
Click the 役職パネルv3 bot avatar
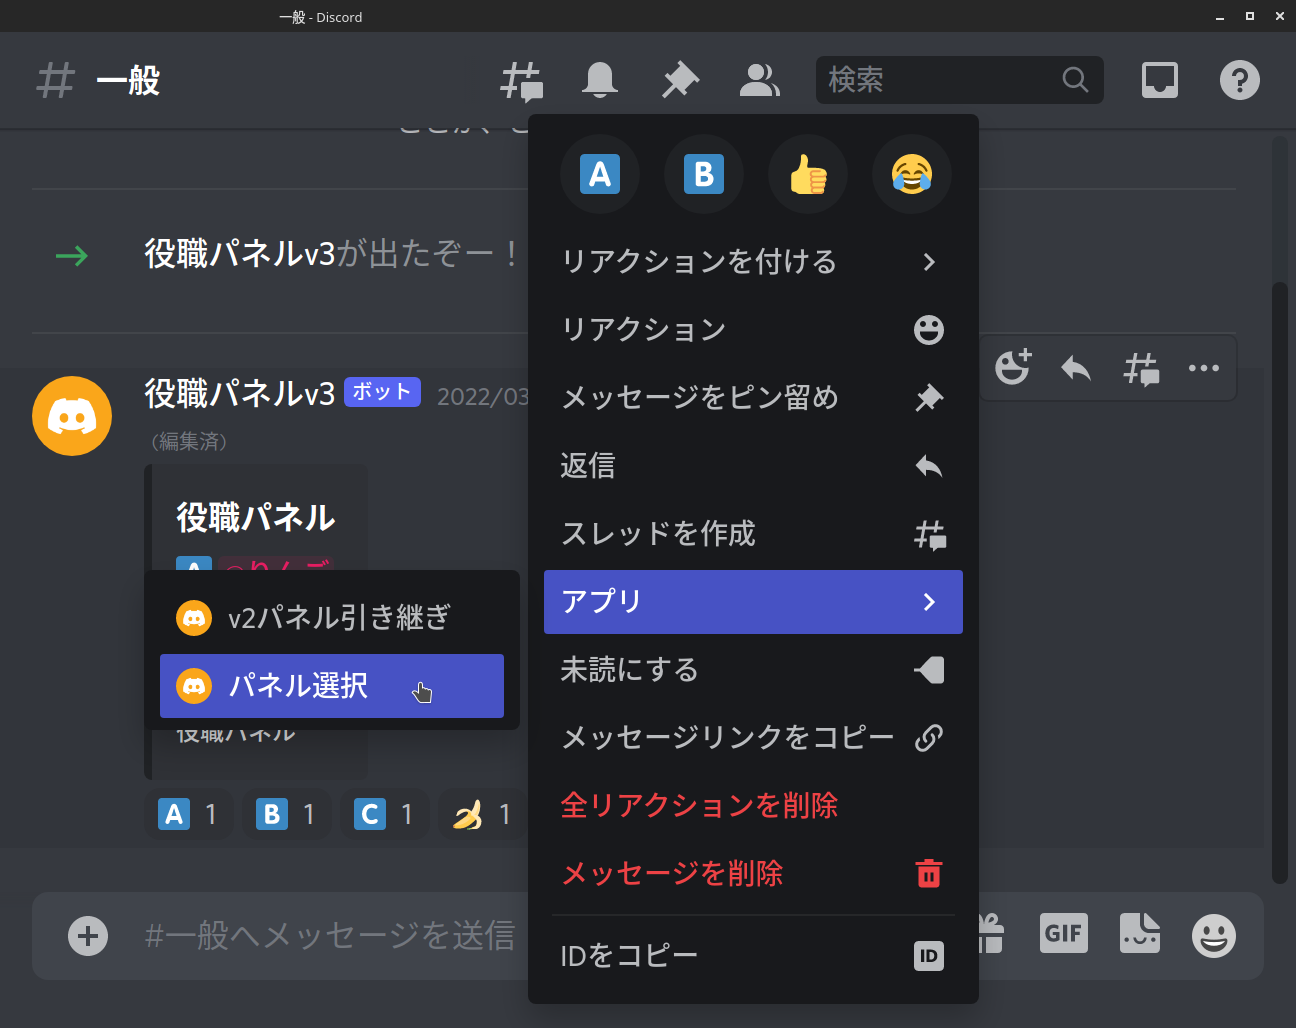pos(72,416)
